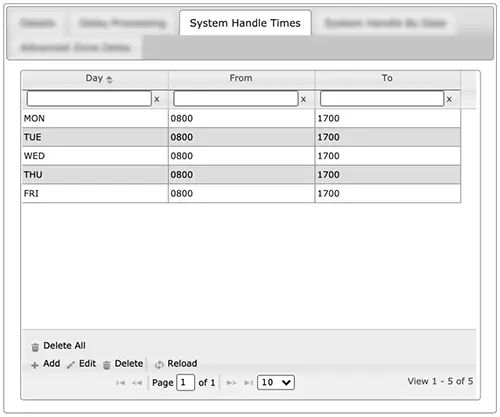Click the Delete All label
The image size is (500, 417).
coord(64,346)
